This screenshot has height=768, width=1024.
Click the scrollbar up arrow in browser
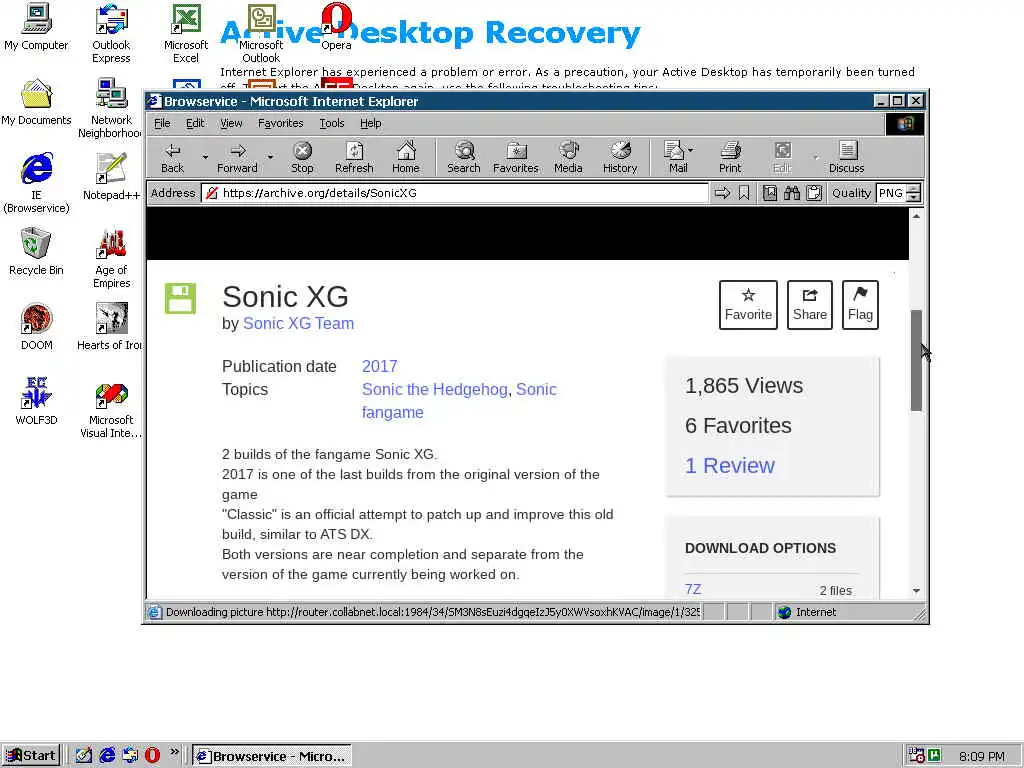916,216
